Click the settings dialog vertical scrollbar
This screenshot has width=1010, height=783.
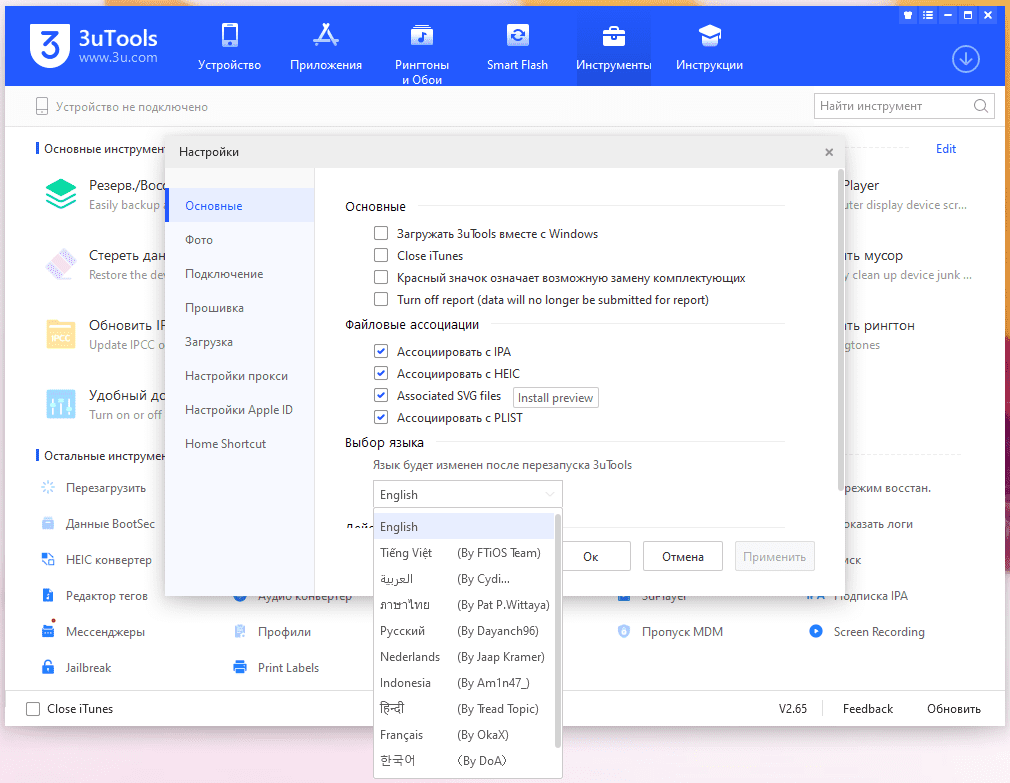(x=841, y=330)
